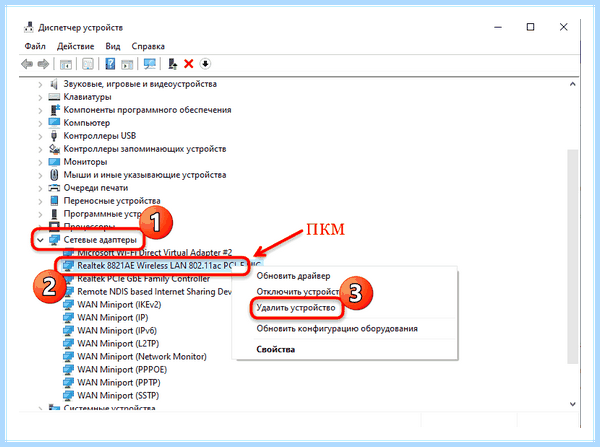Image resolution: width=600 pixels, height=447 pixels.
Task: Choose Обновить драйвер in the context menu
Action: (x=293, y=276)
